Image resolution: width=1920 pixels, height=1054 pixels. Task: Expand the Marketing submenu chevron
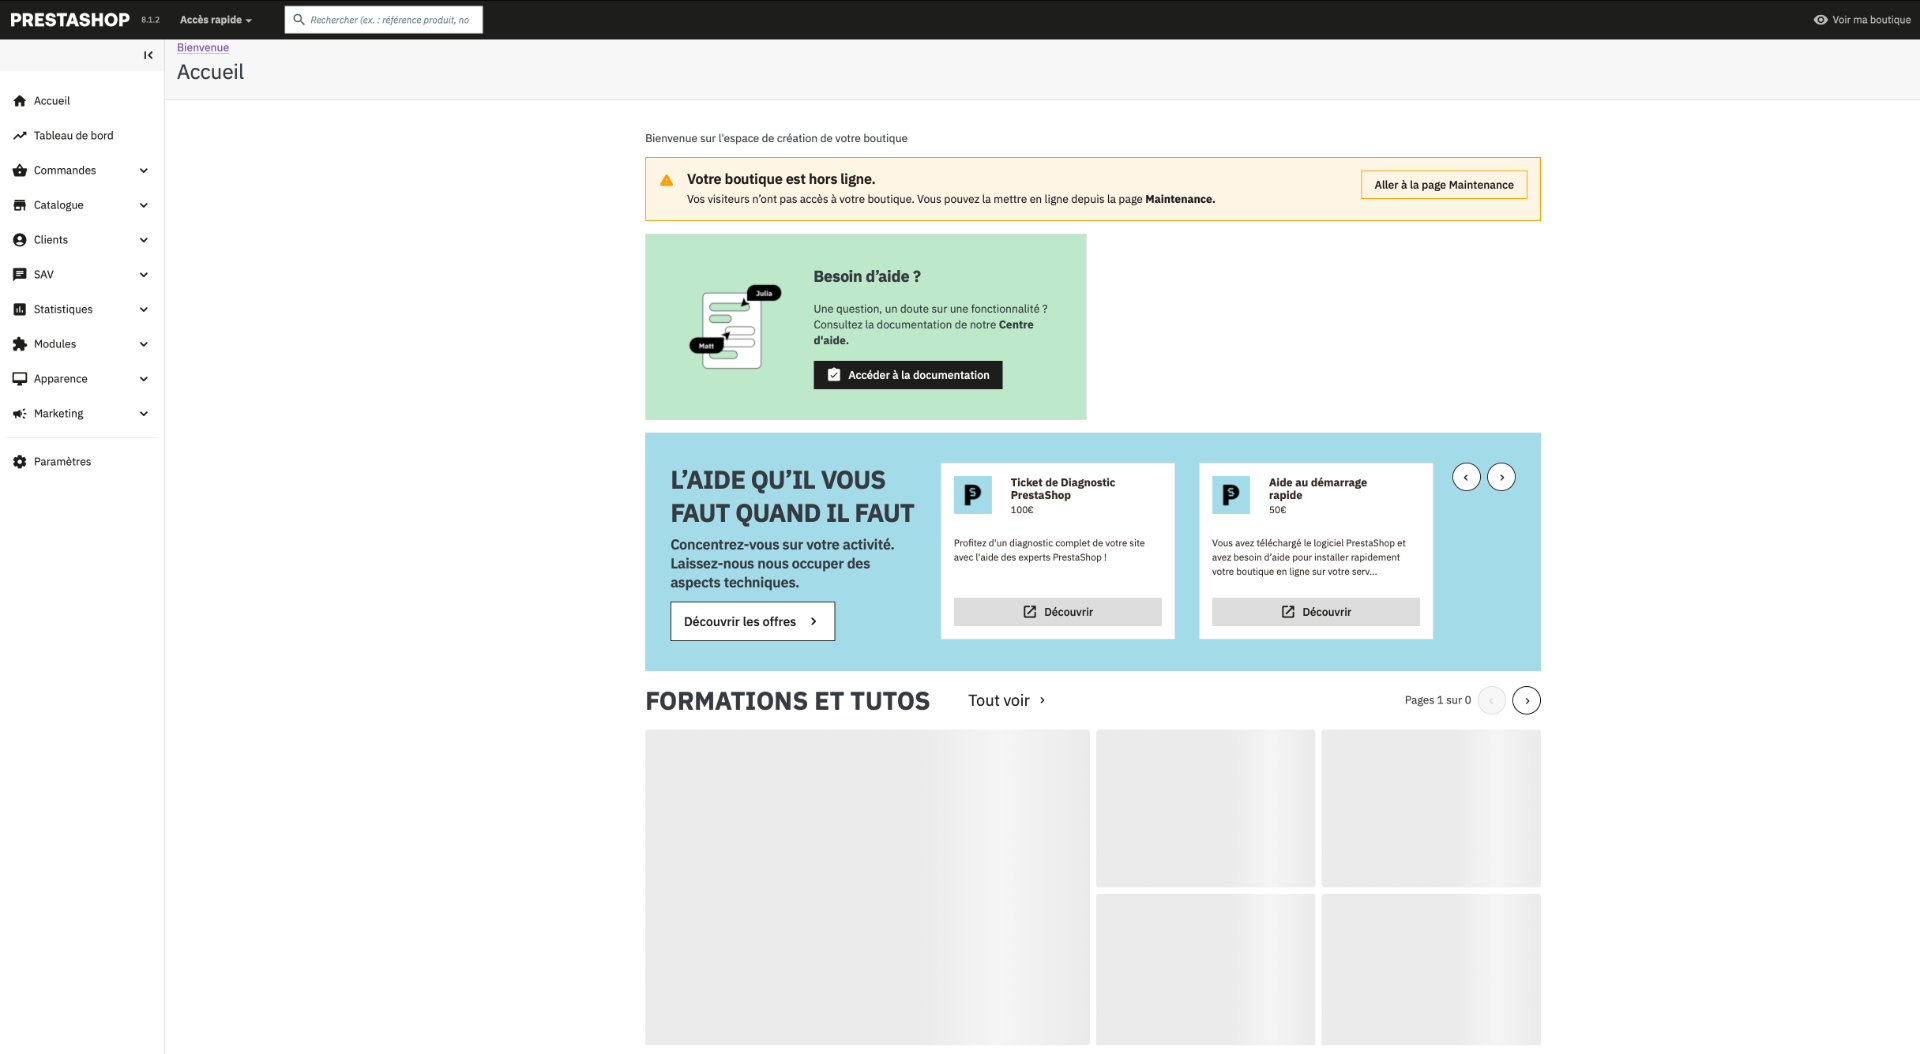(x=144, y=414)
